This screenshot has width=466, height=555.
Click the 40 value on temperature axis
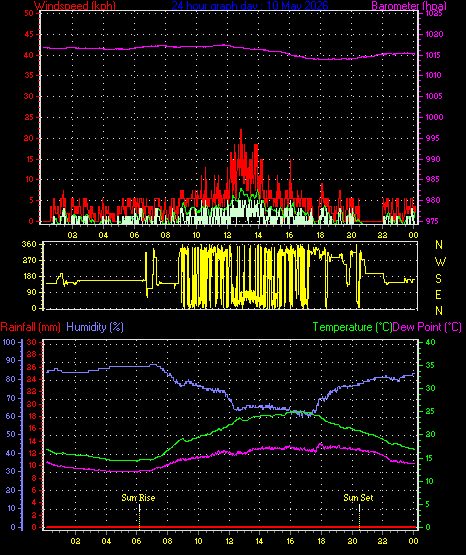click(x=430, y=342)
